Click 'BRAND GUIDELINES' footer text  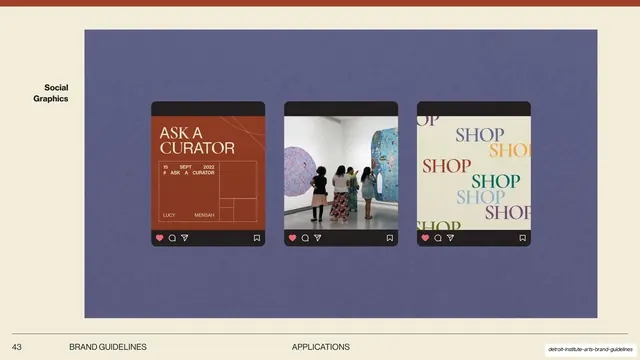point(108,347)
